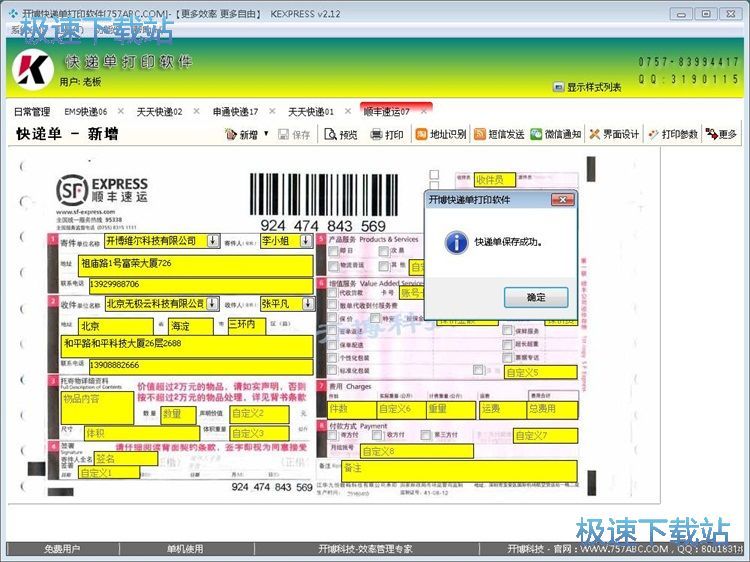Switch to 天天快递02 tab
Viewport: 750px width, 562px height.
[159, 112]
